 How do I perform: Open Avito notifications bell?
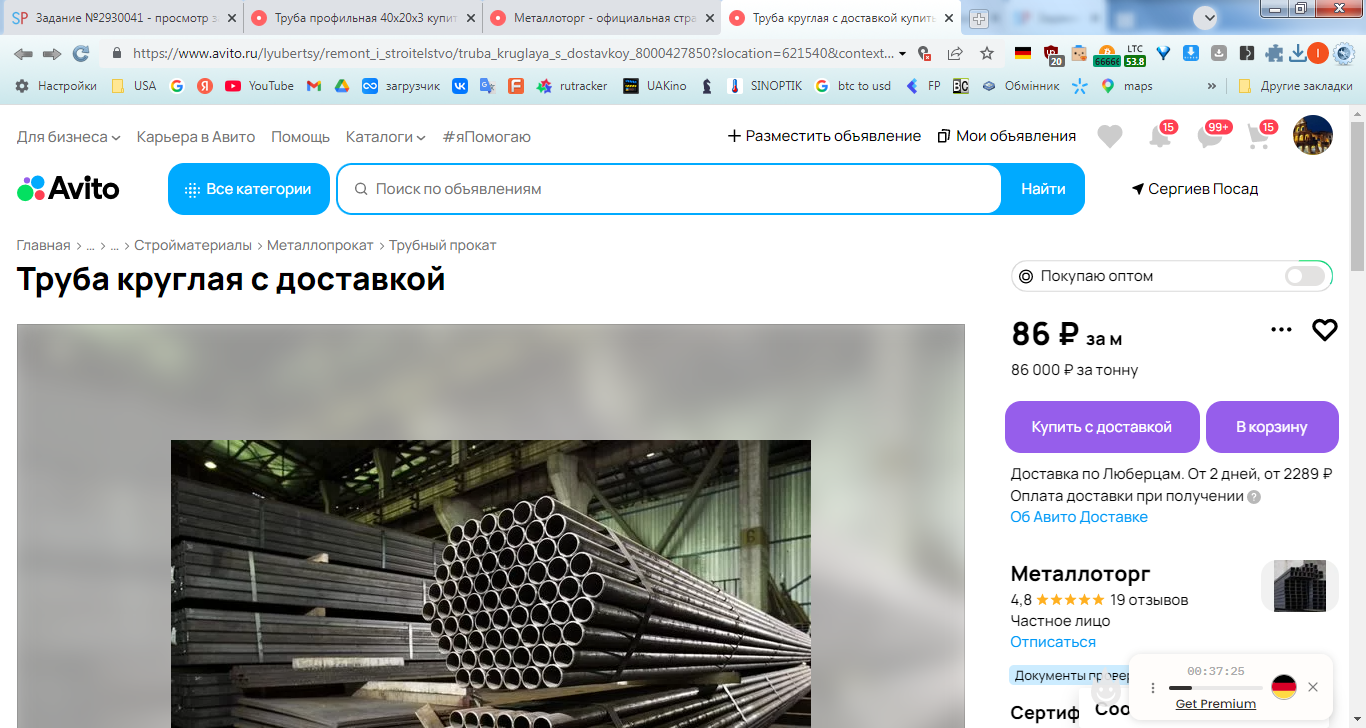coord(1160,136)
